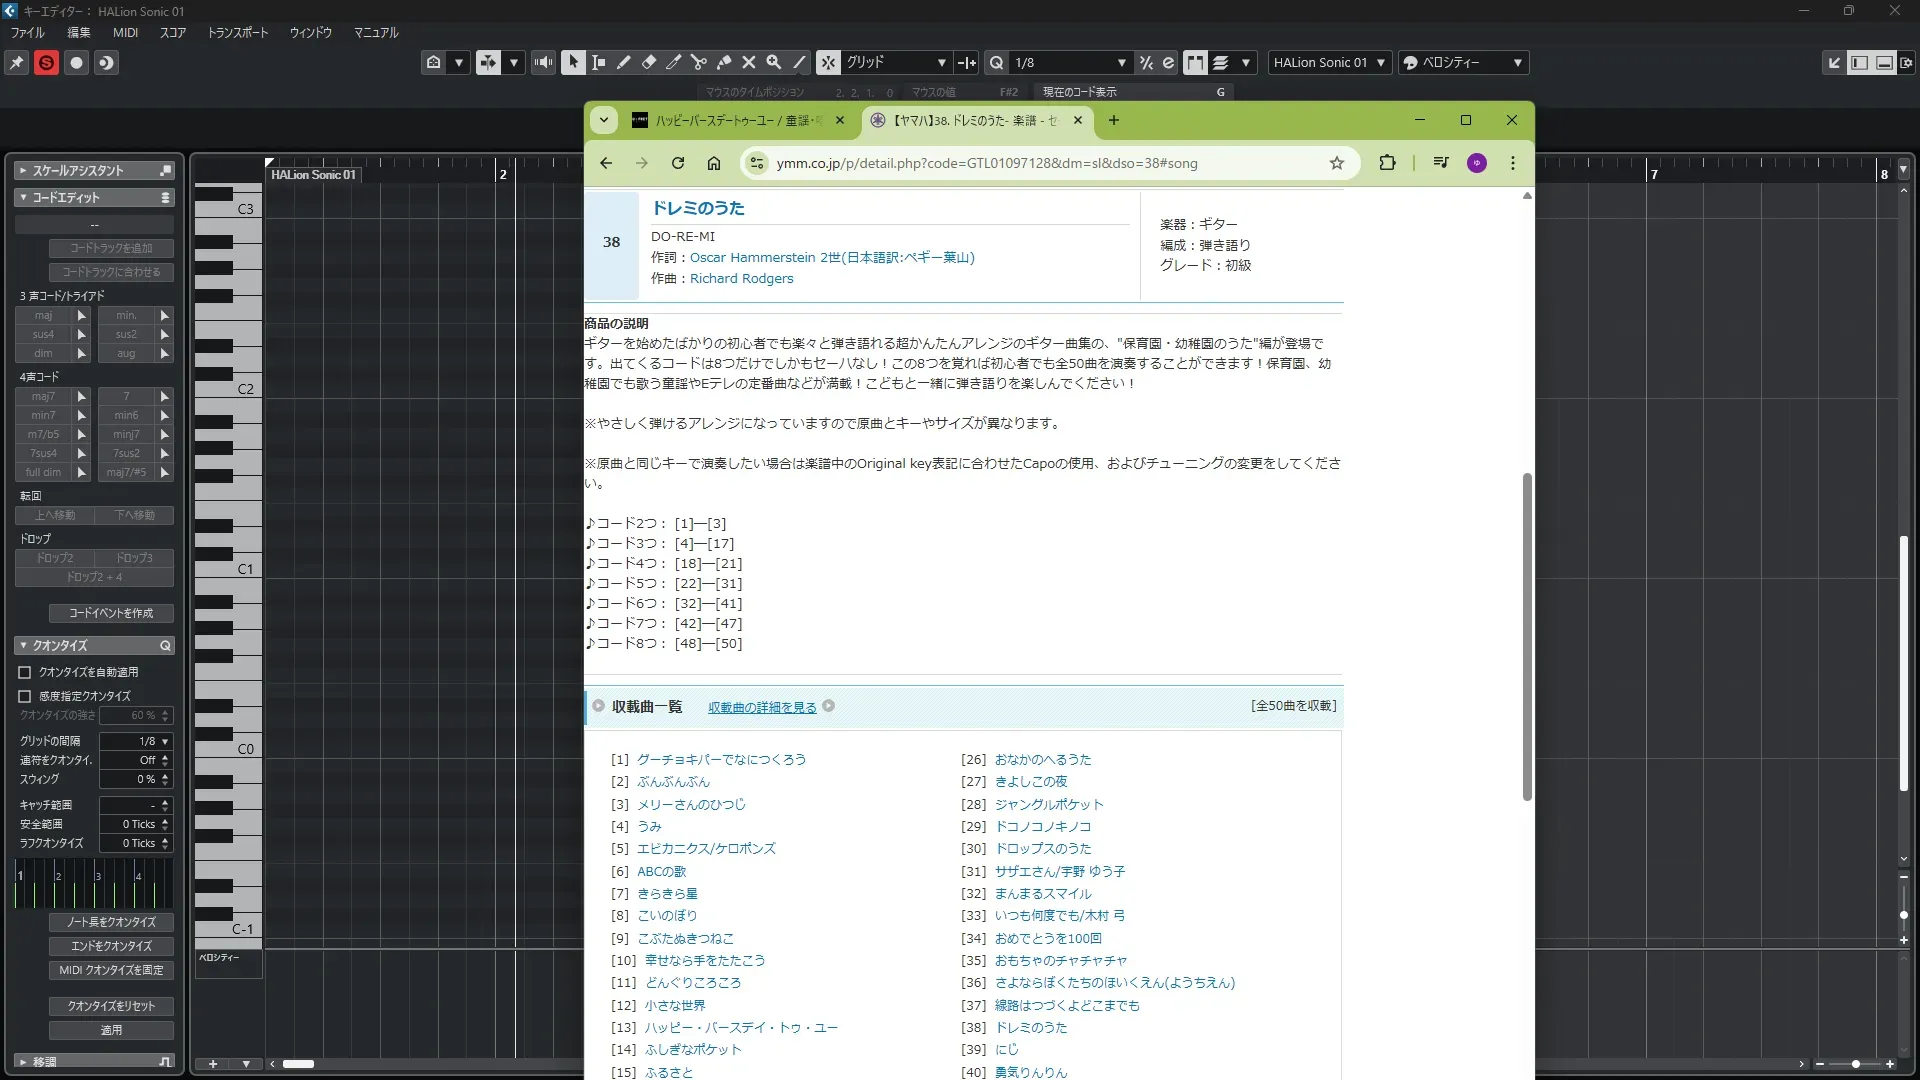
Task: Select the Mute X tool
Action: 748,63
